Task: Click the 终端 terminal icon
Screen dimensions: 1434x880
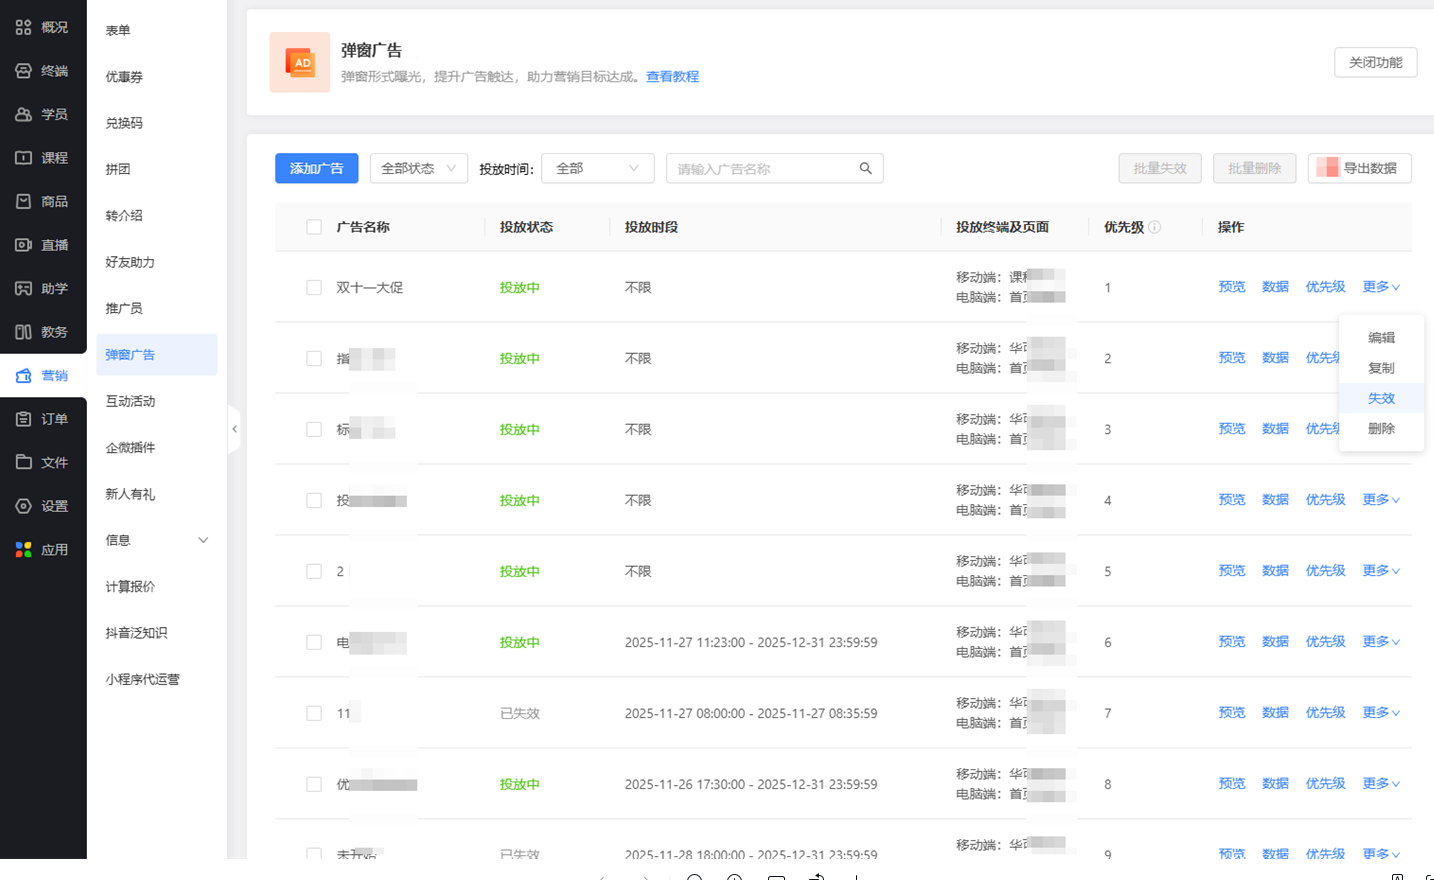Action: pos(23,71)
